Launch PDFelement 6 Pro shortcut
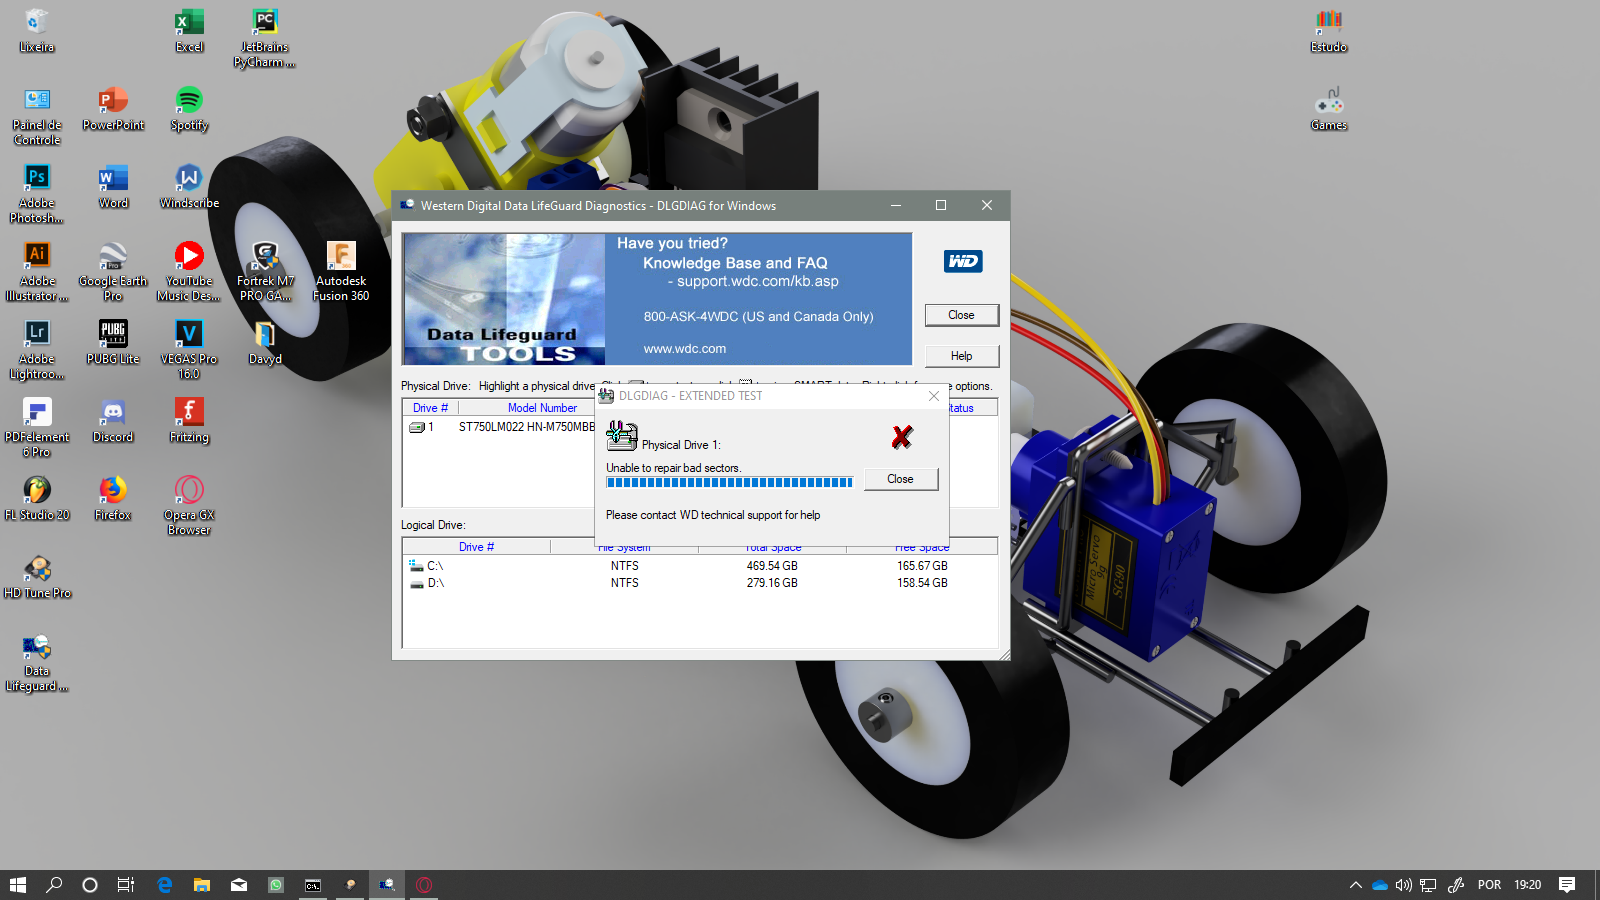The width and height of the screenshot is (1600, 900). coord(37,428)
